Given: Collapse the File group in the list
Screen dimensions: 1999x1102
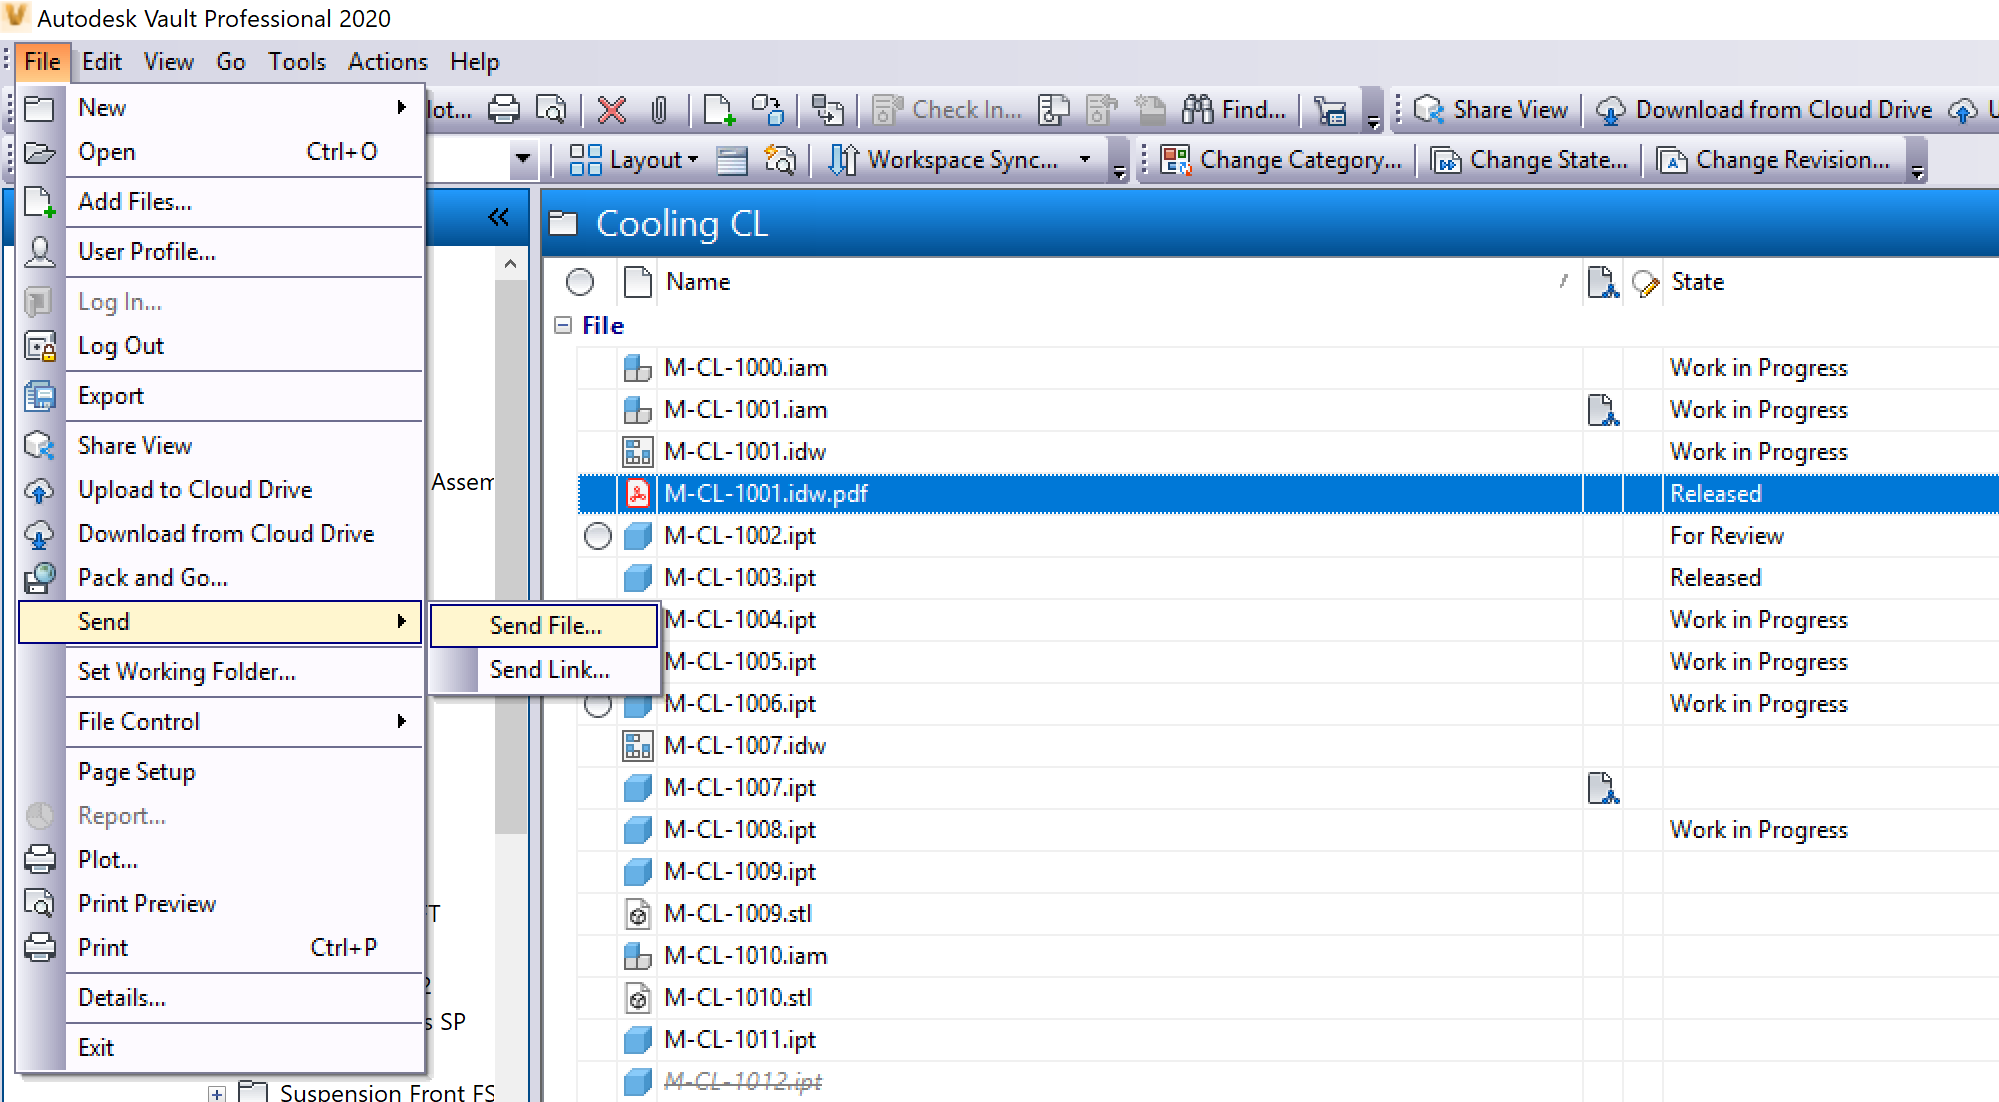Looking at the screenshot, I should tap(563, 325).
